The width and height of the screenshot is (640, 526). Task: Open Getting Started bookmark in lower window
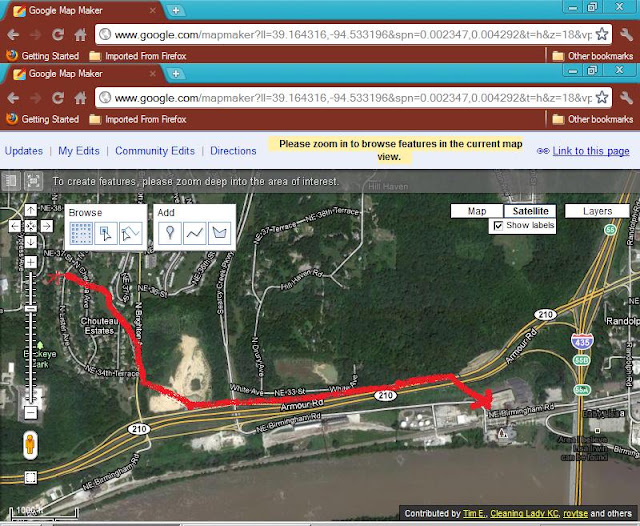tap(43, 119)
